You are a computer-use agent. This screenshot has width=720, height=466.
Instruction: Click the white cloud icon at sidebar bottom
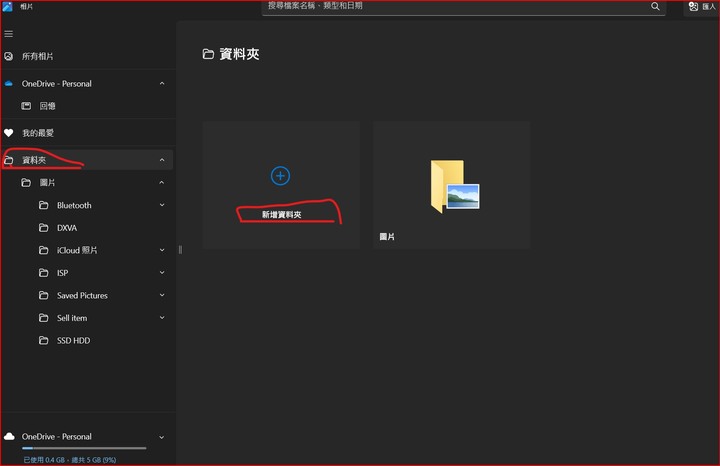pos(9,436)
